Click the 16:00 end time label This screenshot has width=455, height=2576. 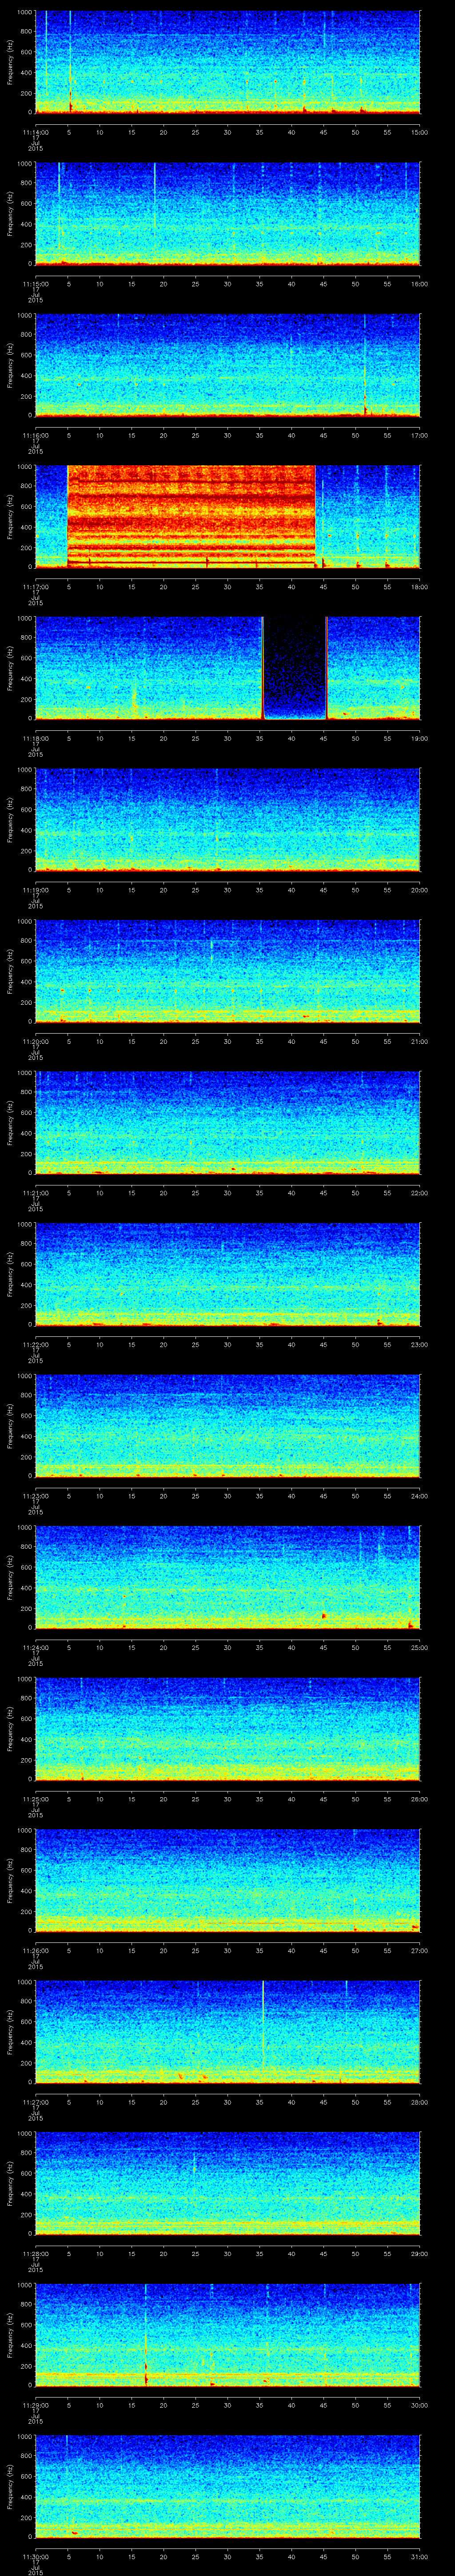(419, 284)
